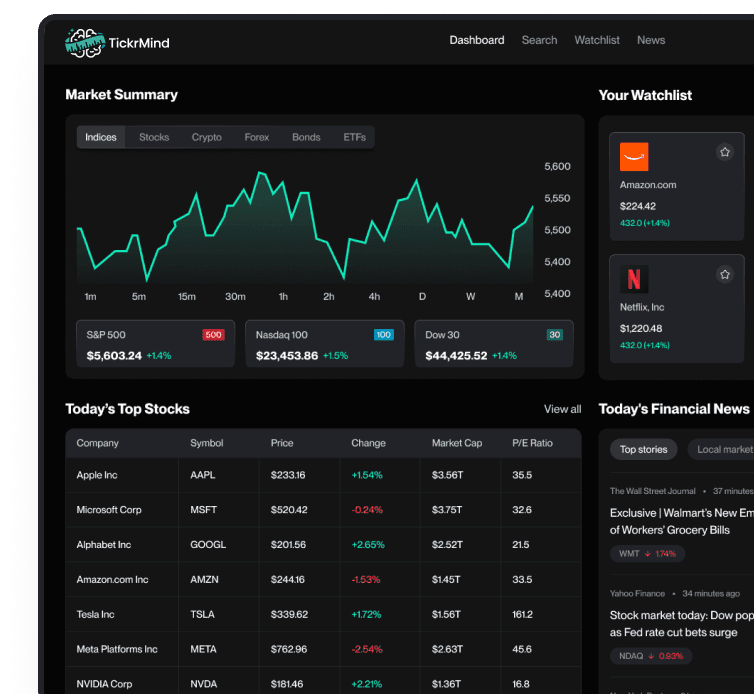Click the Netflix $1,220.48 price
The height and width of the screenshot is (694, 754).
(641, 328)
